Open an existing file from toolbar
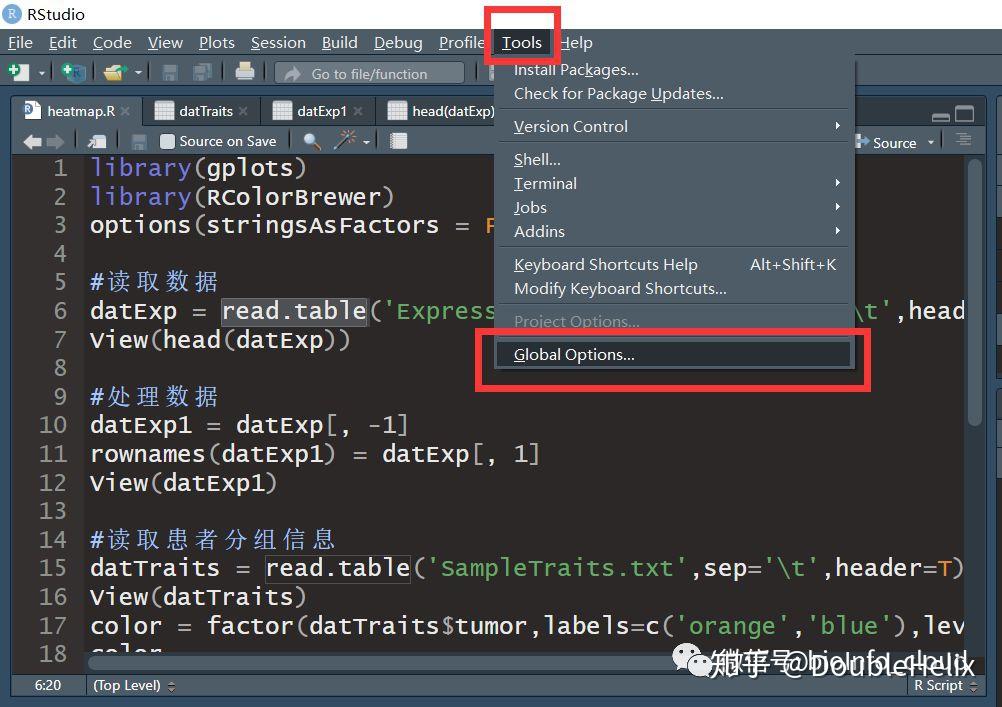 tap(113, 72)
